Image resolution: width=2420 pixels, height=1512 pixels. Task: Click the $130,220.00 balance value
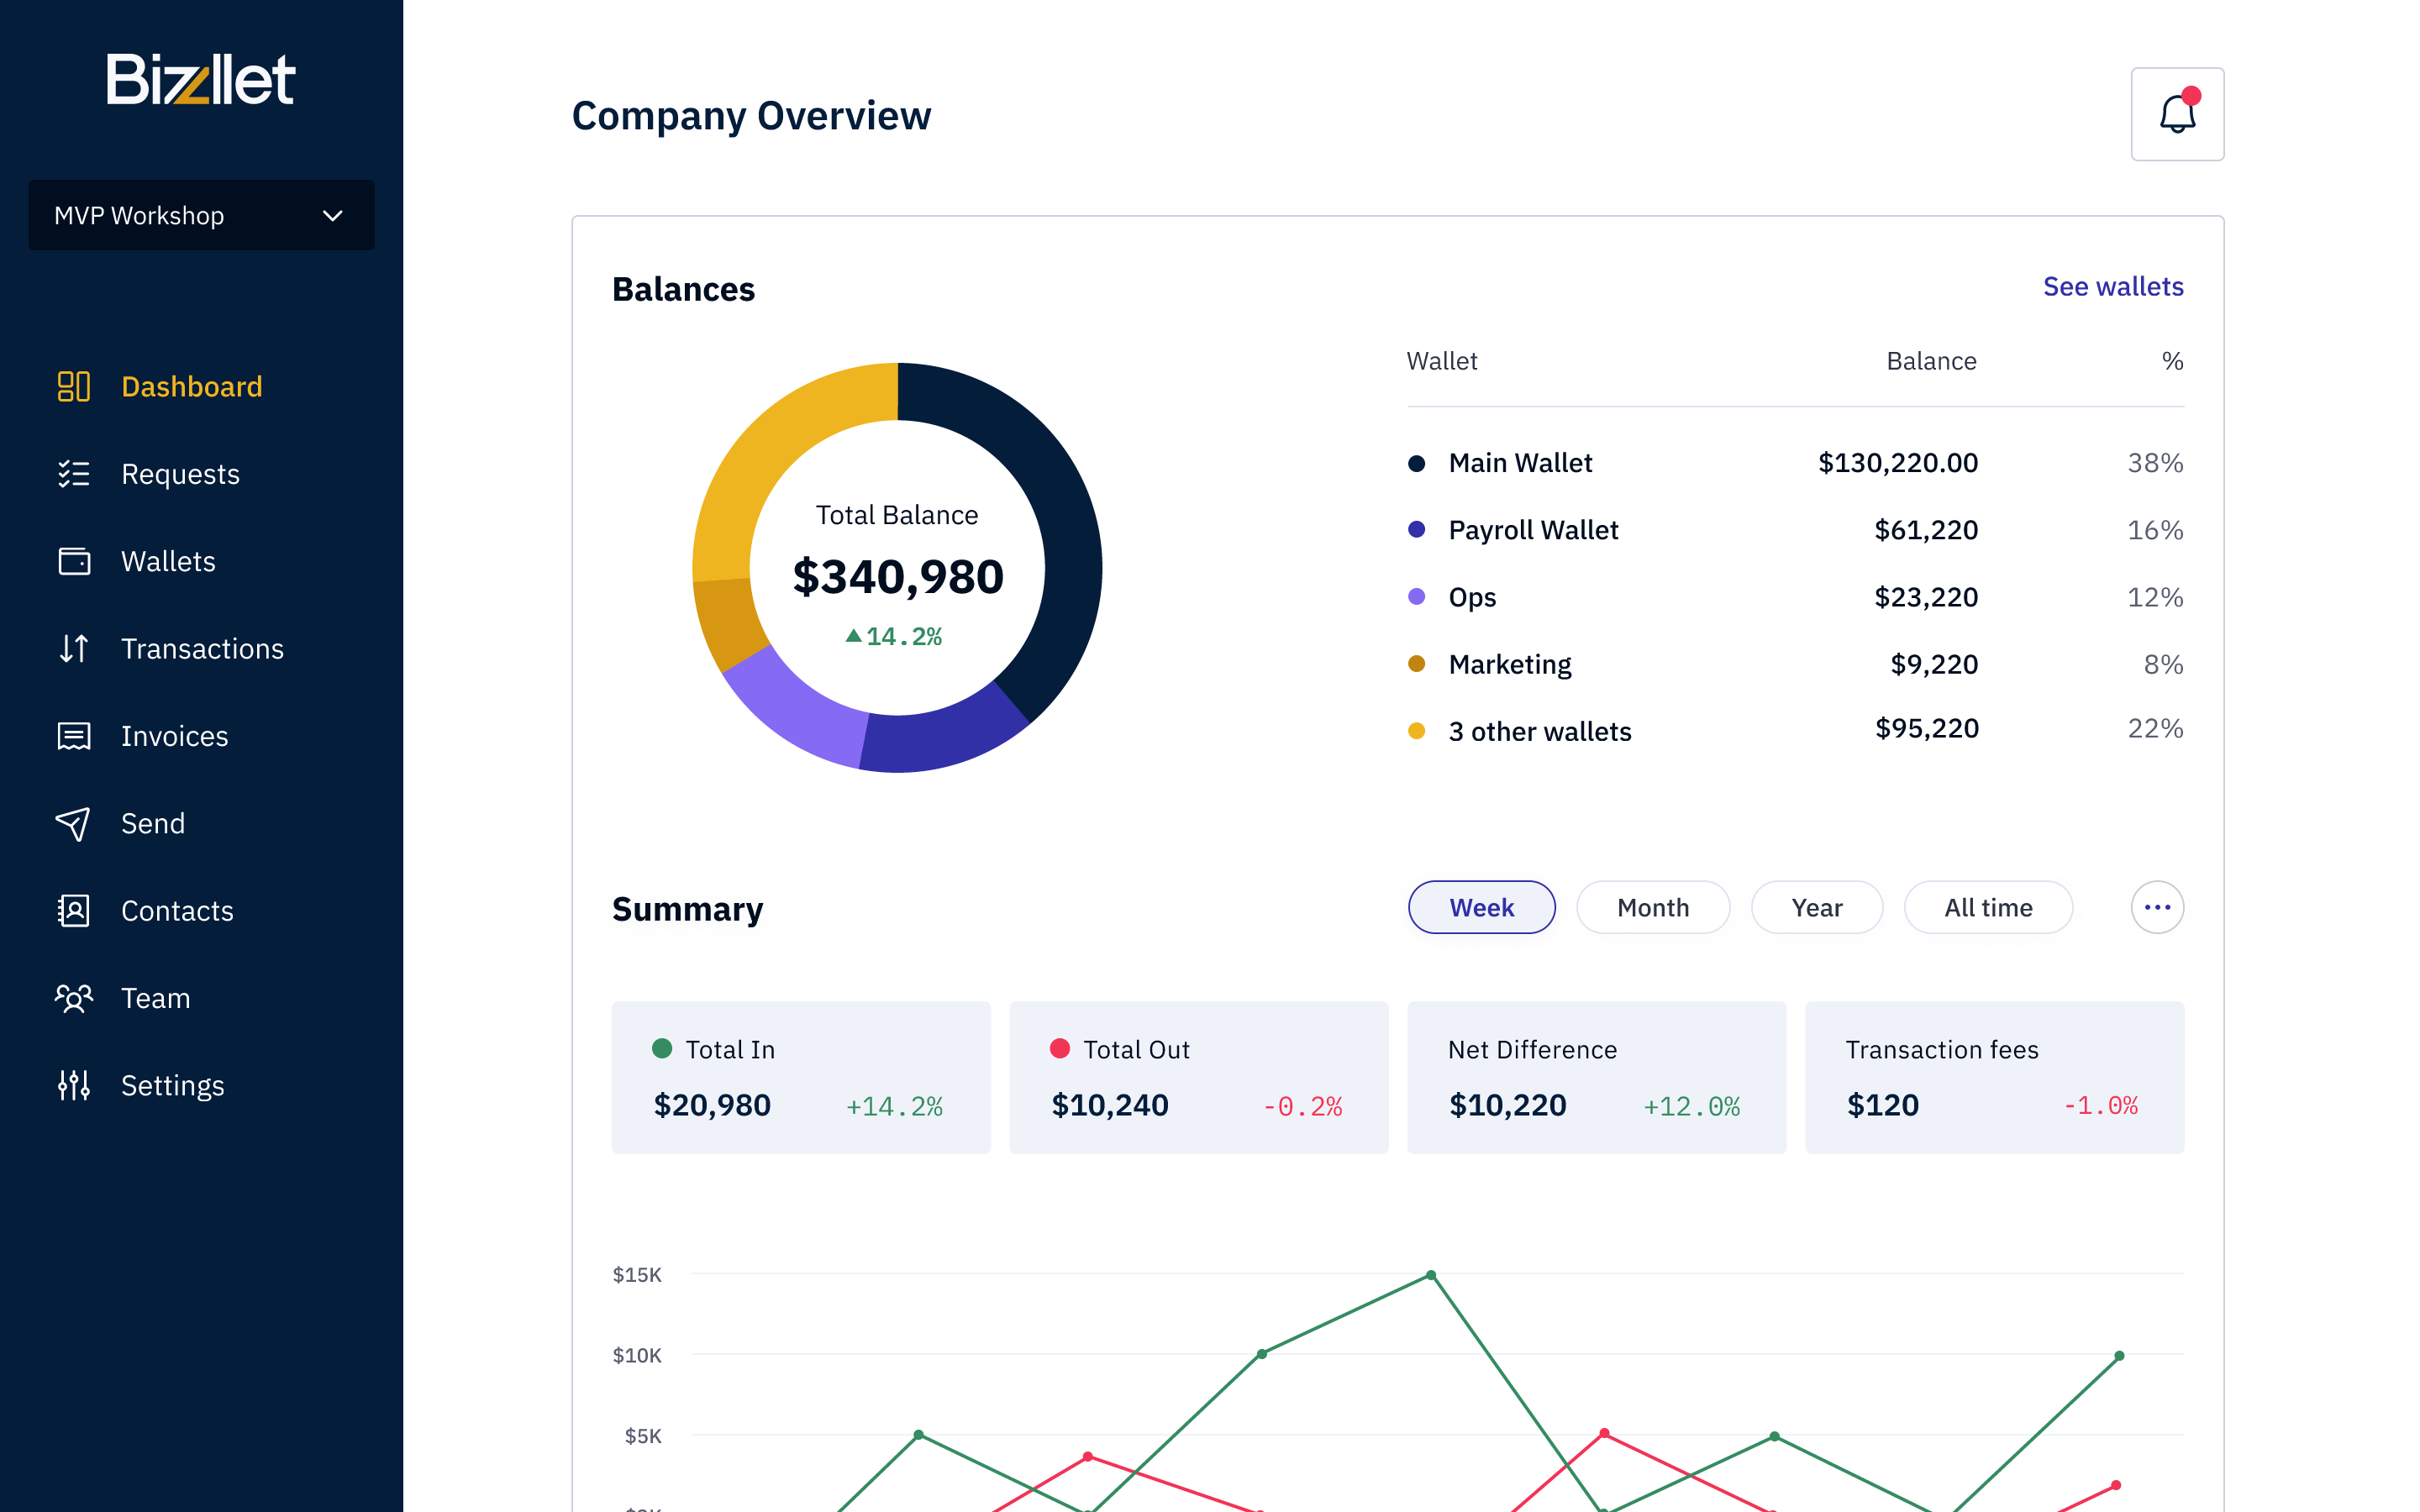pos(1897,463)
